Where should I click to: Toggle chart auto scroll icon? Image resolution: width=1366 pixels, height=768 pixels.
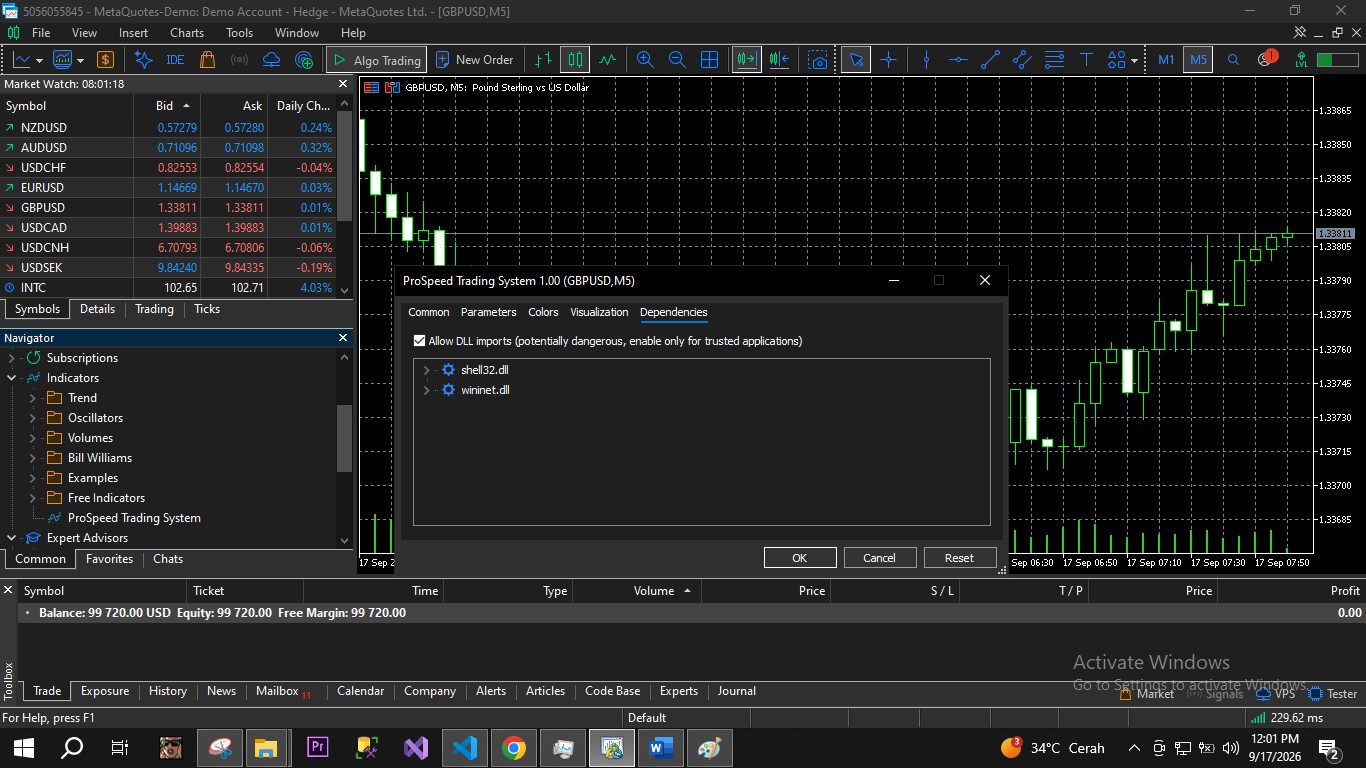coord(747,60)
